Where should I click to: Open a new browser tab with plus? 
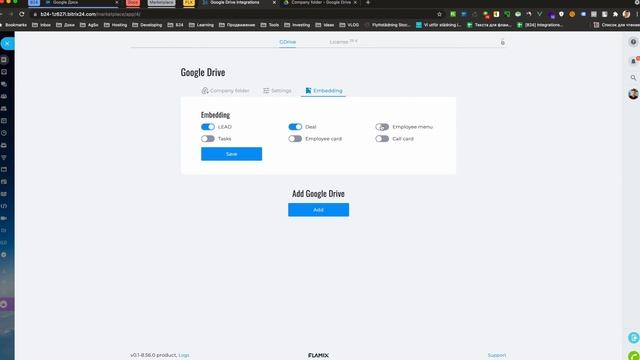click(x=368, y=2)
